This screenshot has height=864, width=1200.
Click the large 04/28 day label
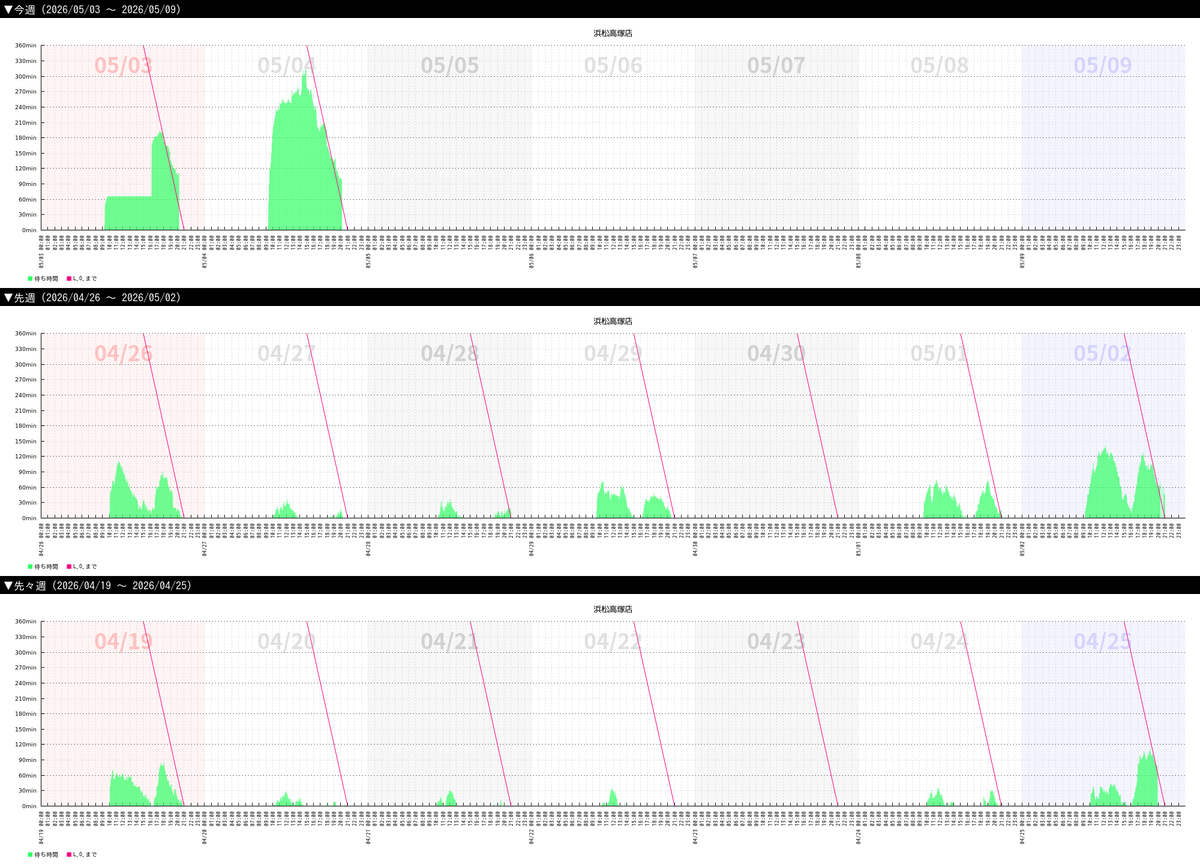[x=450, y=354]
